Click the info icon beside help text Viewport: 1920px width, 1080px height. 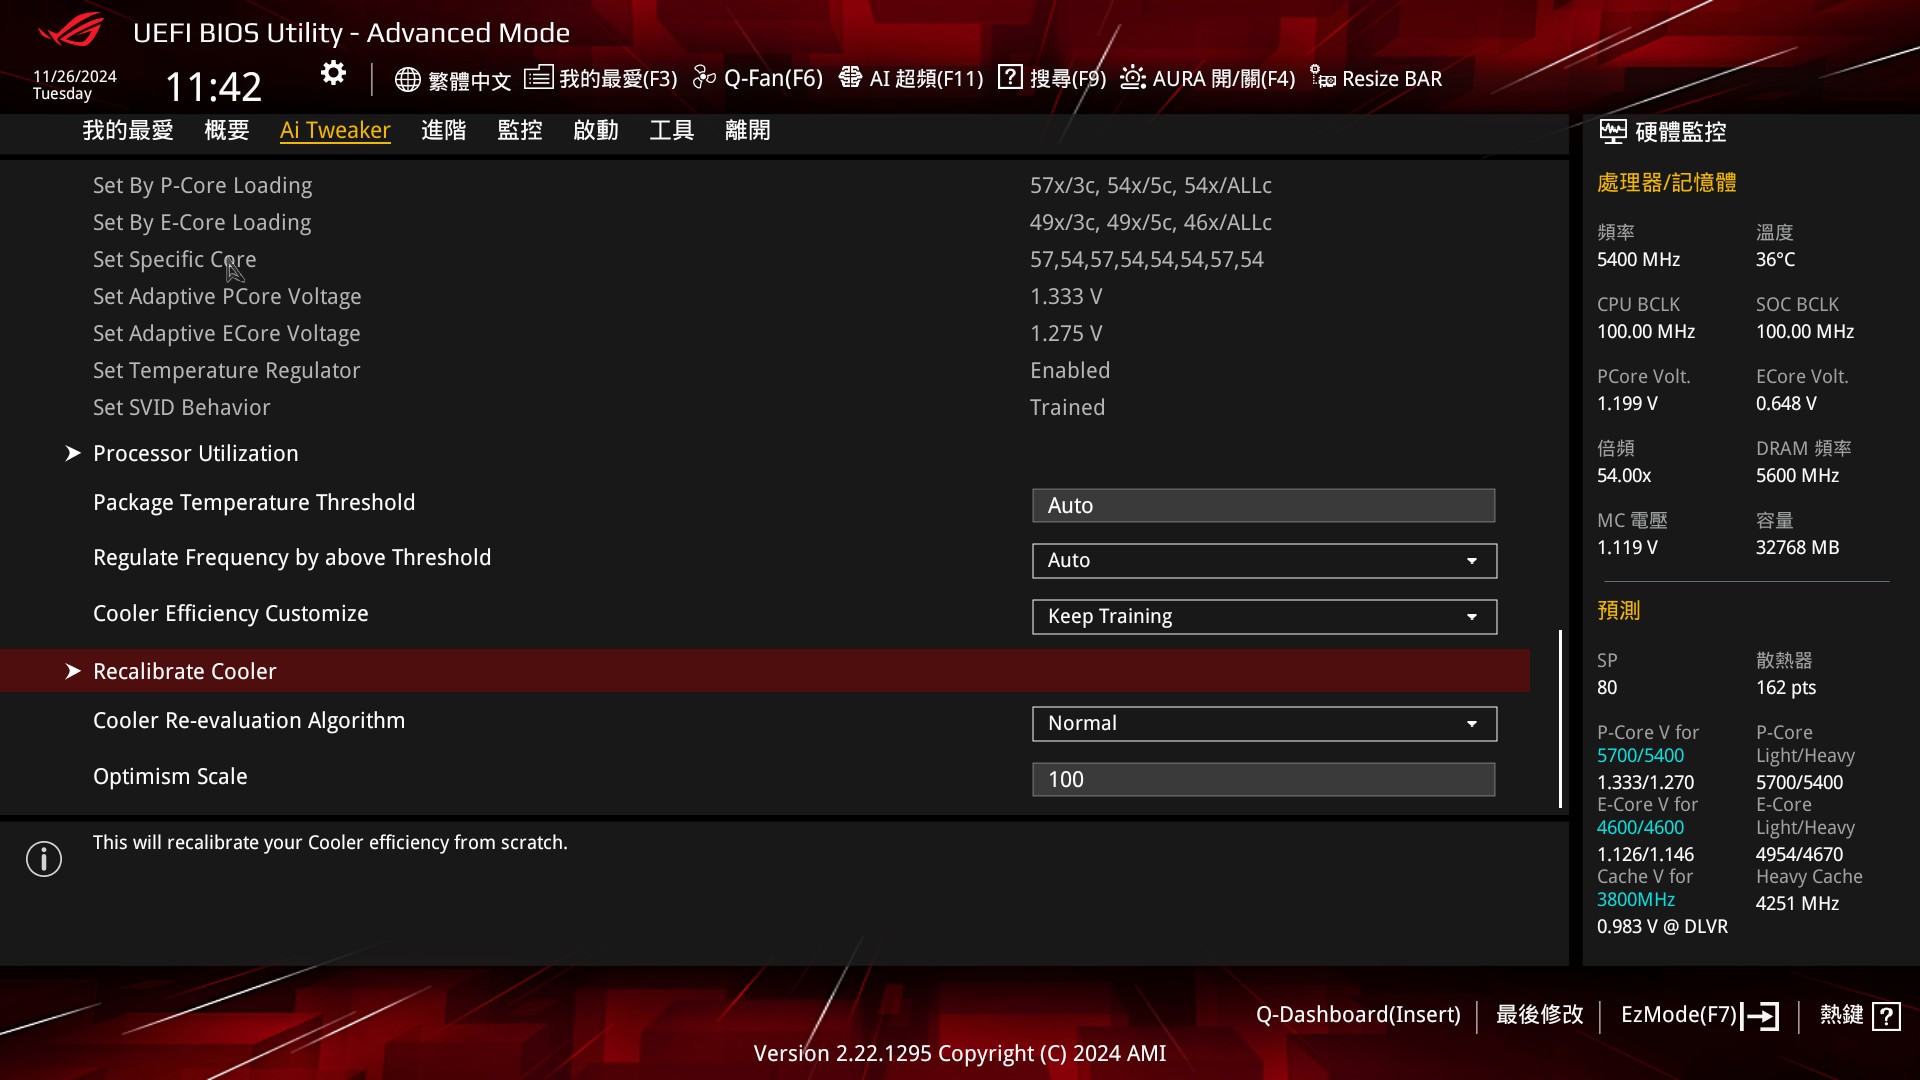44,859
